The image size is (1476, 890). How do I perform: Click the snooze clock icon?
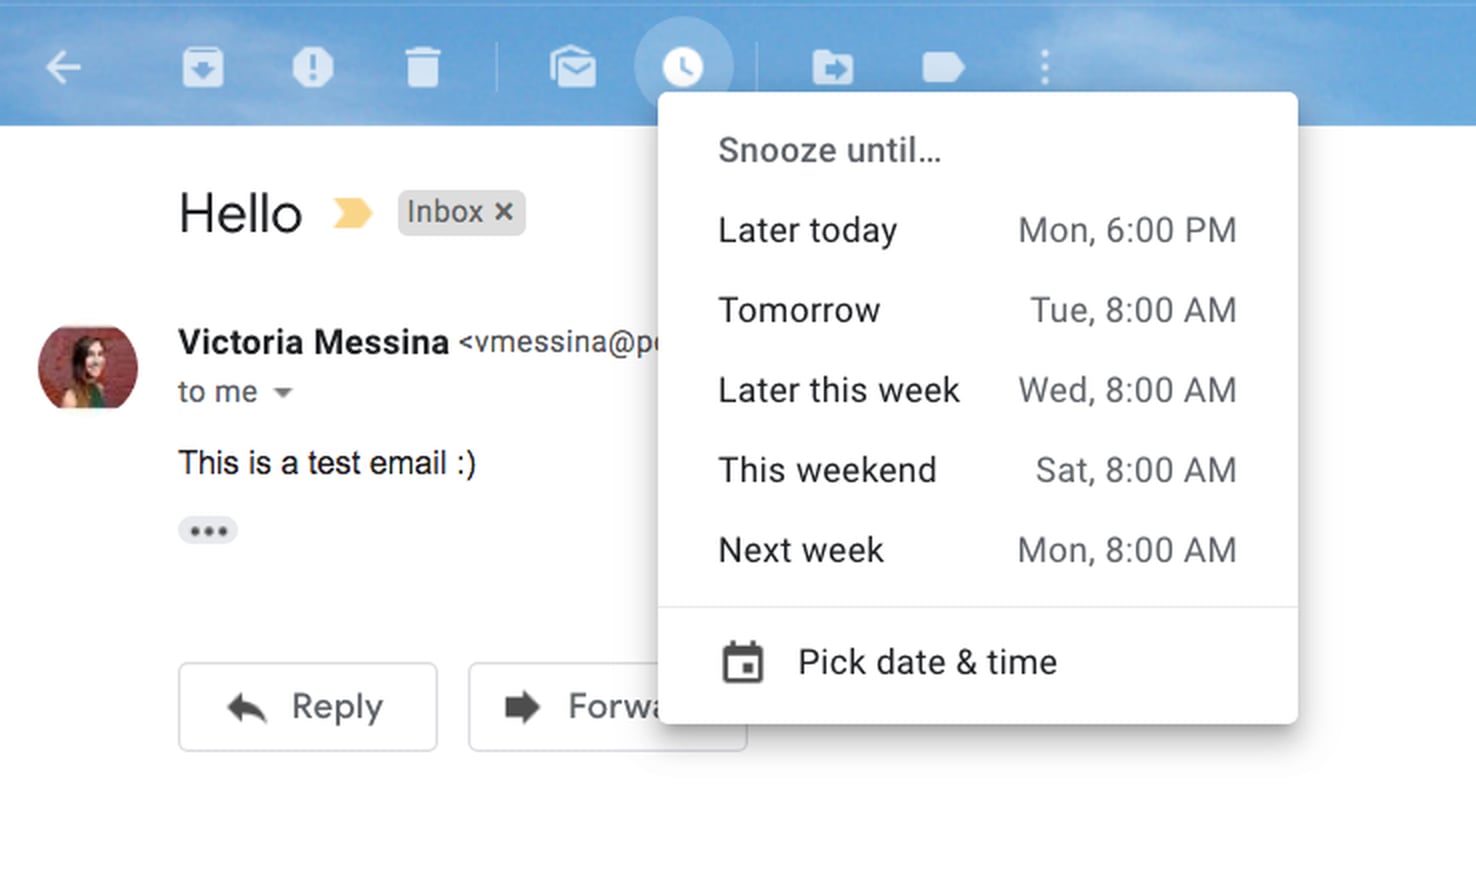coord(684,67)
